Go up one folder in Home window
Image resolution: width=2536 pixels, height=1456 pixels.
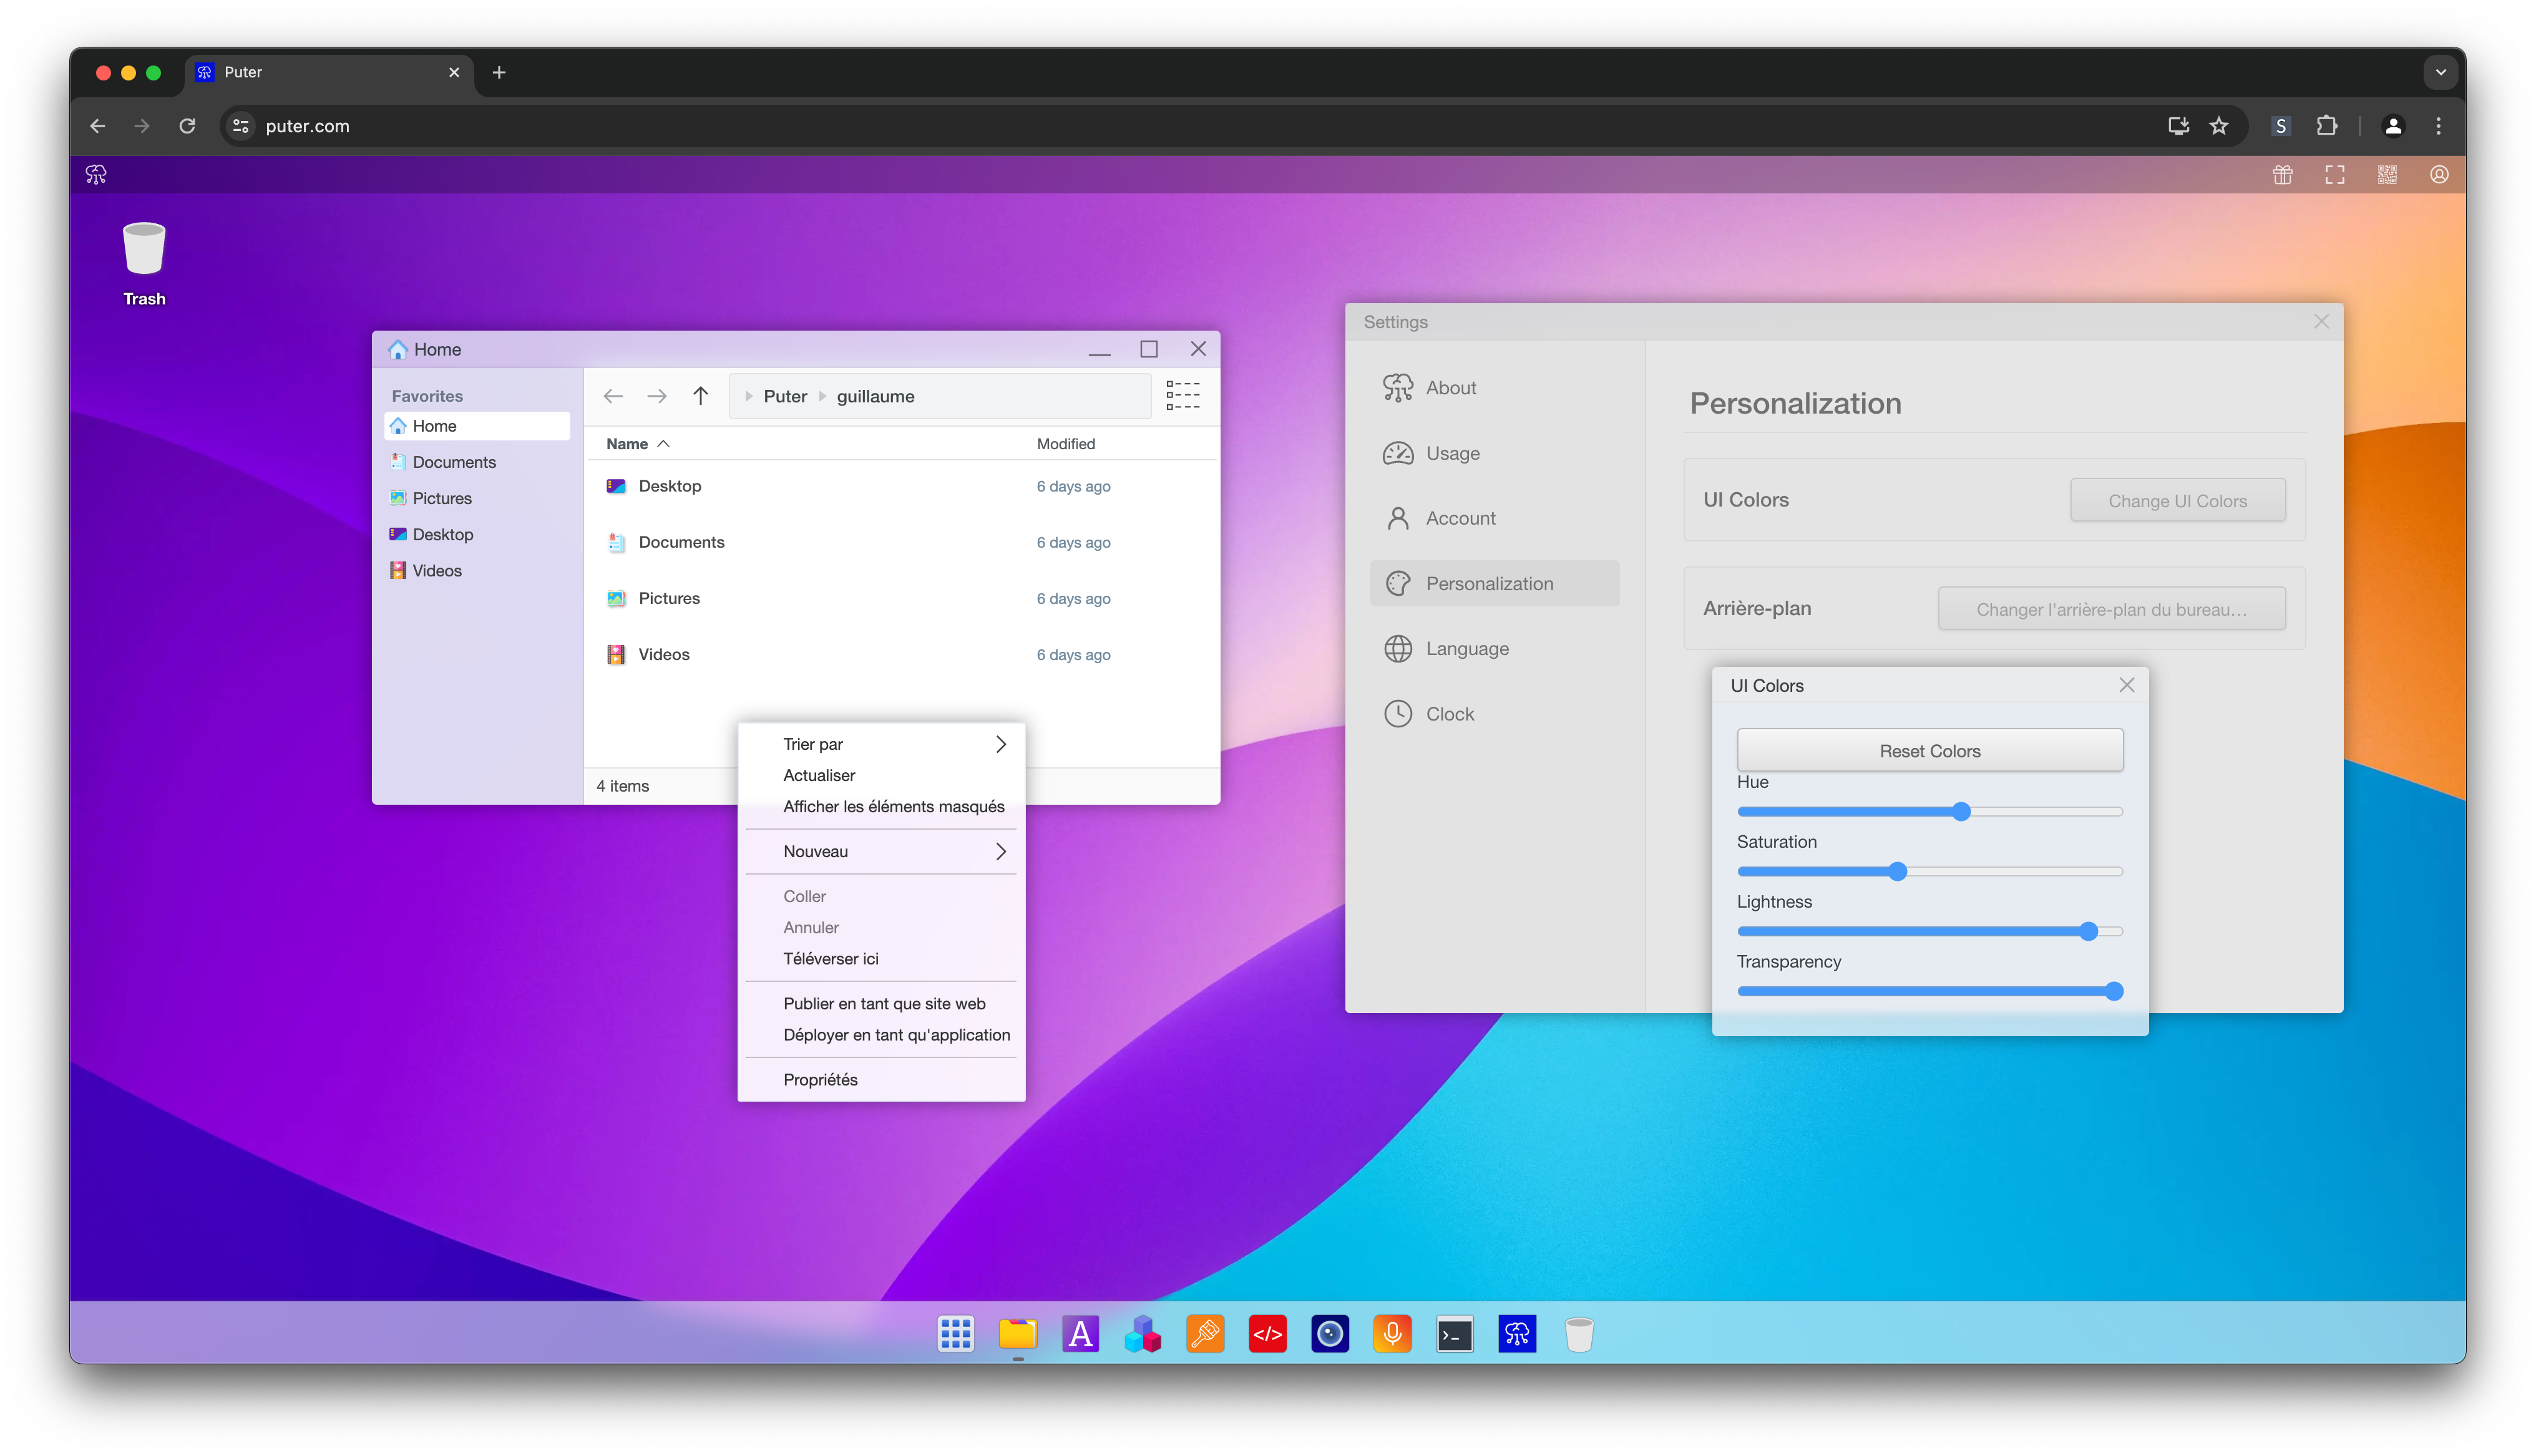pyautogui.click(x=700, y=396)
